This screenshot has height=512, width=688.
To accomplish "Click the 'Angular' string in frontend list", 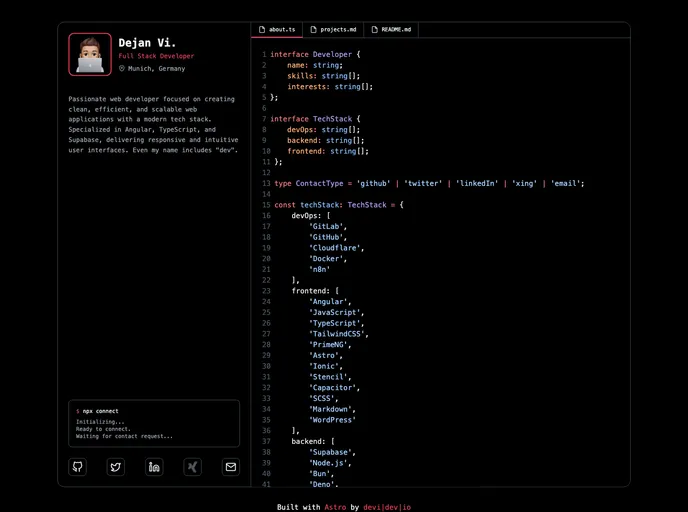I will (x=330, y=302).
